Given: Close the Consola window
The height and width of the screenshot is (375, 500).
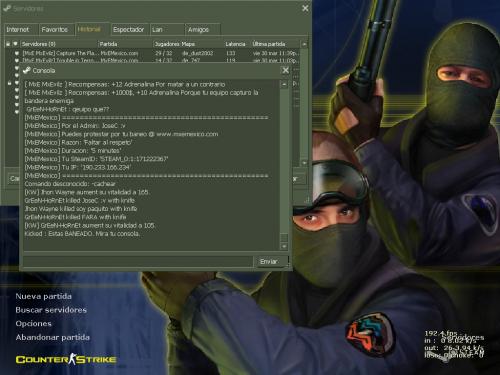Looking at the screenshot, I should (x=286, y=70).
